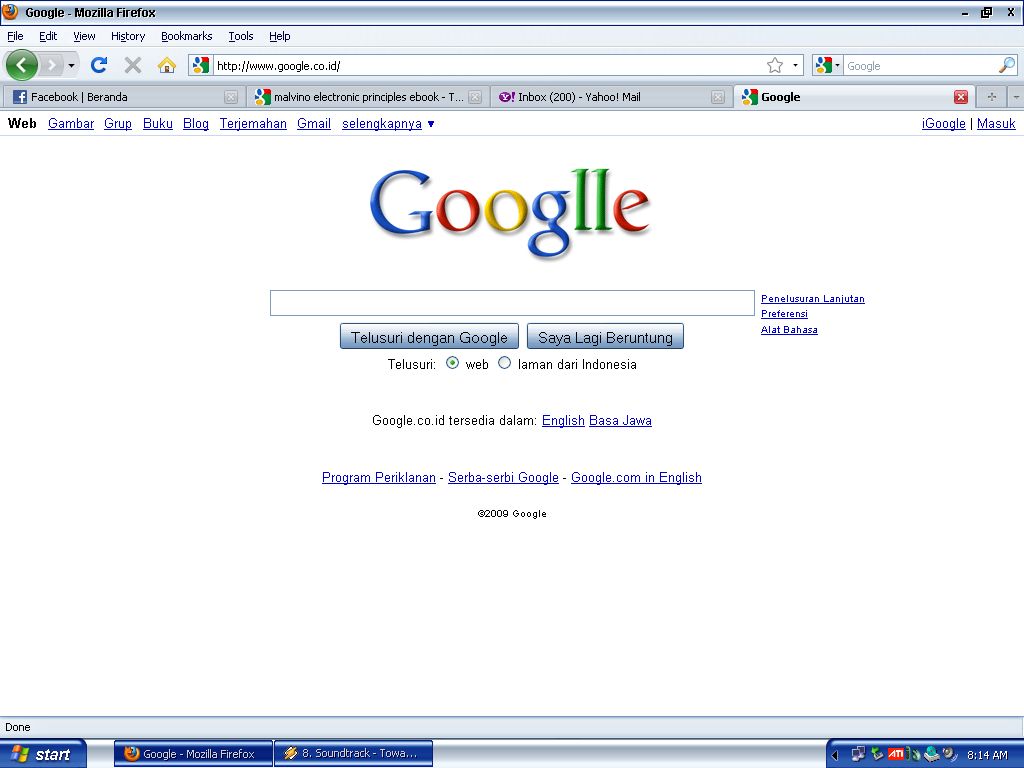Switch to the malvino electronic principles tab
The width and height of the screenshot is (1024, 768).
tap(368, 97)
